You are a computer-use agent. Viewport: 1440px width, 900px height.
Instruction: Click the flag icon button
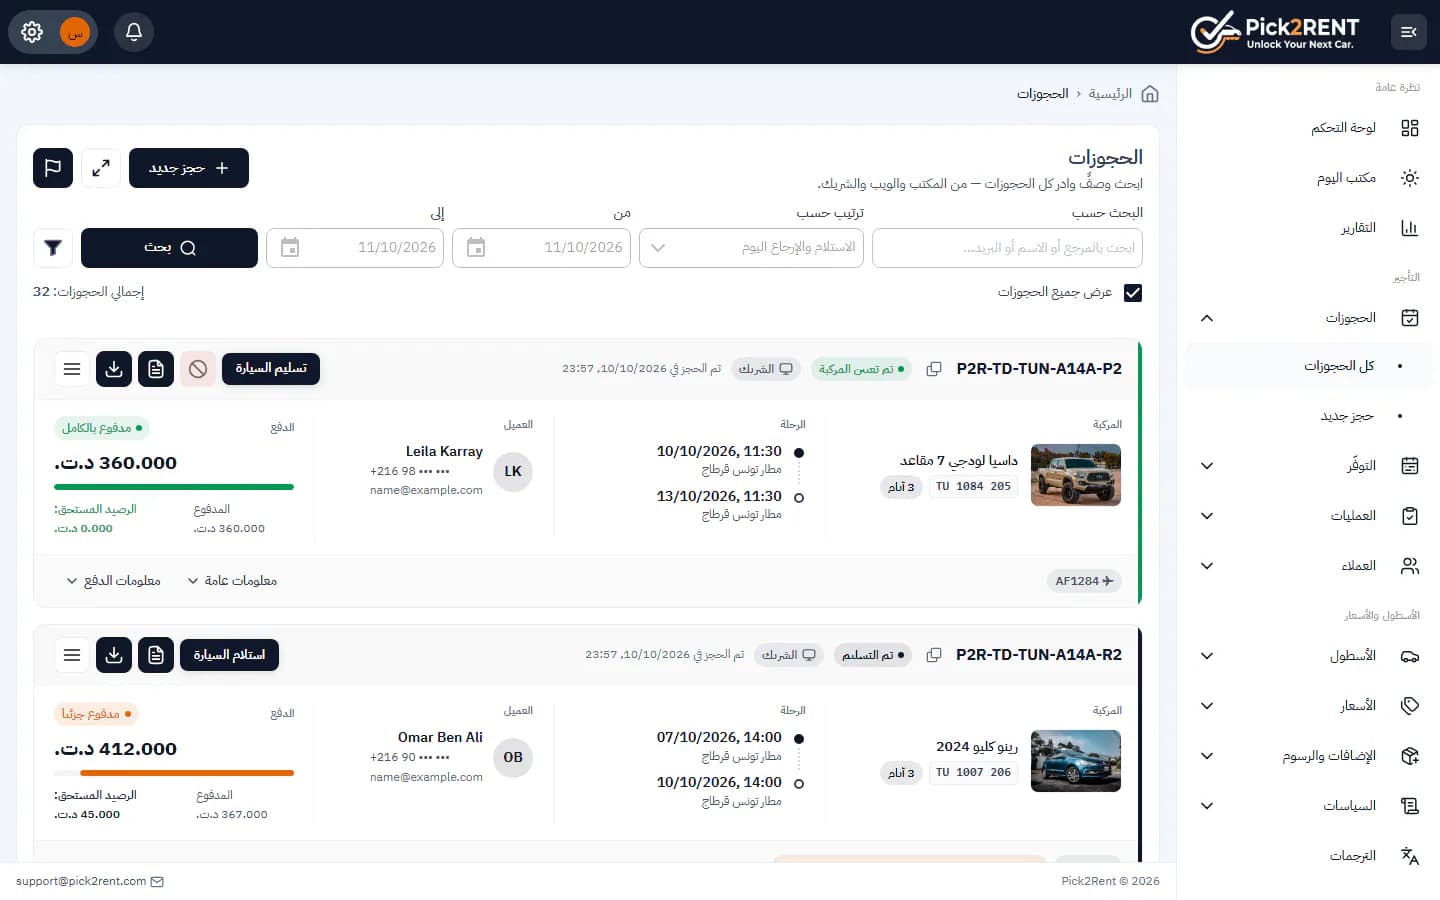pos(53,168)
